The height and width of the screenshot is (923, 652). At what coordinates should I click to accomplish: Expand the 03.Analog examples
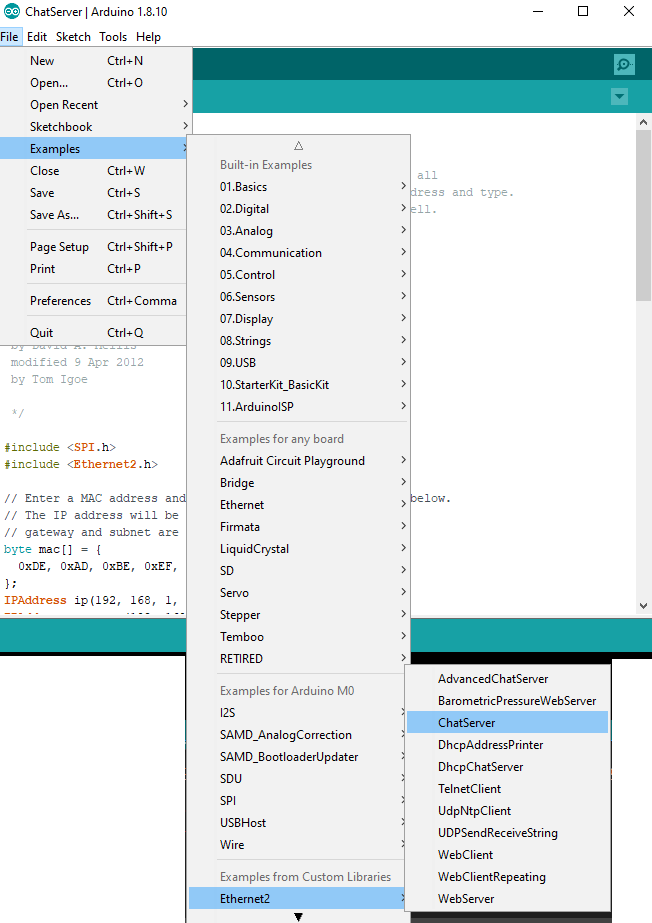click(x=298, y=231)
